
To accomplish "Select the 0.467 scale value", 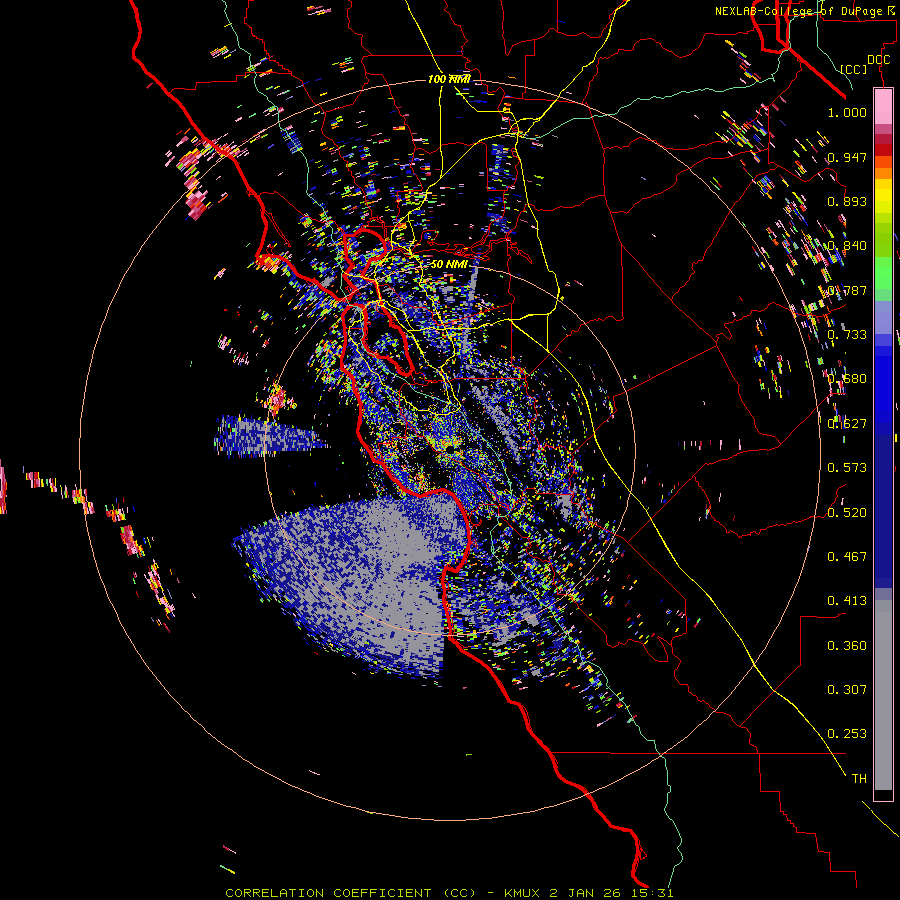I will click(847, 557).
